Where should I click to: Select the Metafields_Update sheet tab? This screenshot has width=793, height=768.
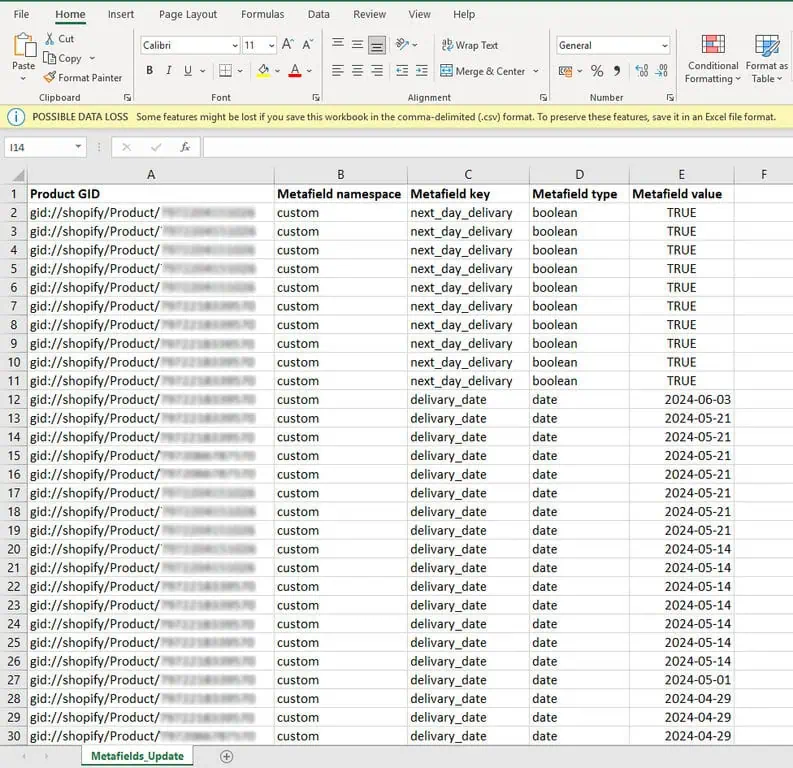pos(137,756)
